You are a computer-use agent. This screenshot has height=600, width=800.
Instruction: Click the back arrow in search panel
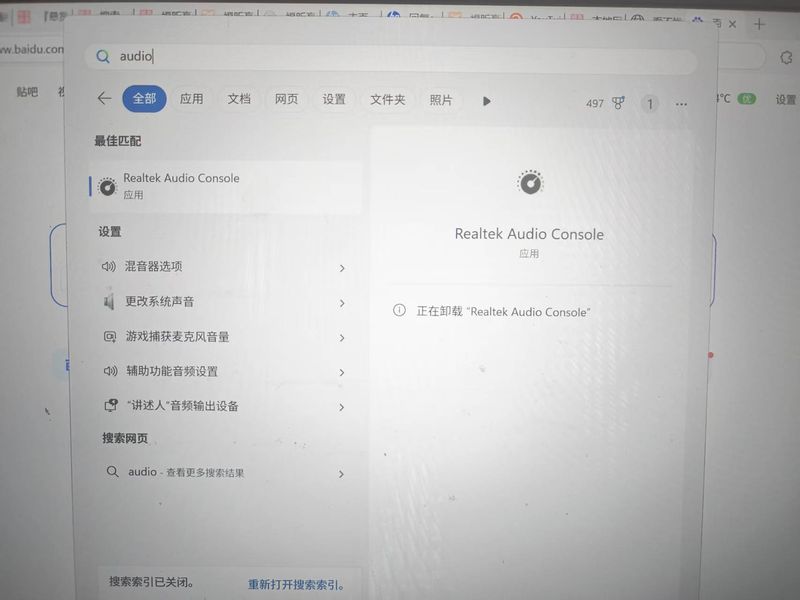[104, 99]
